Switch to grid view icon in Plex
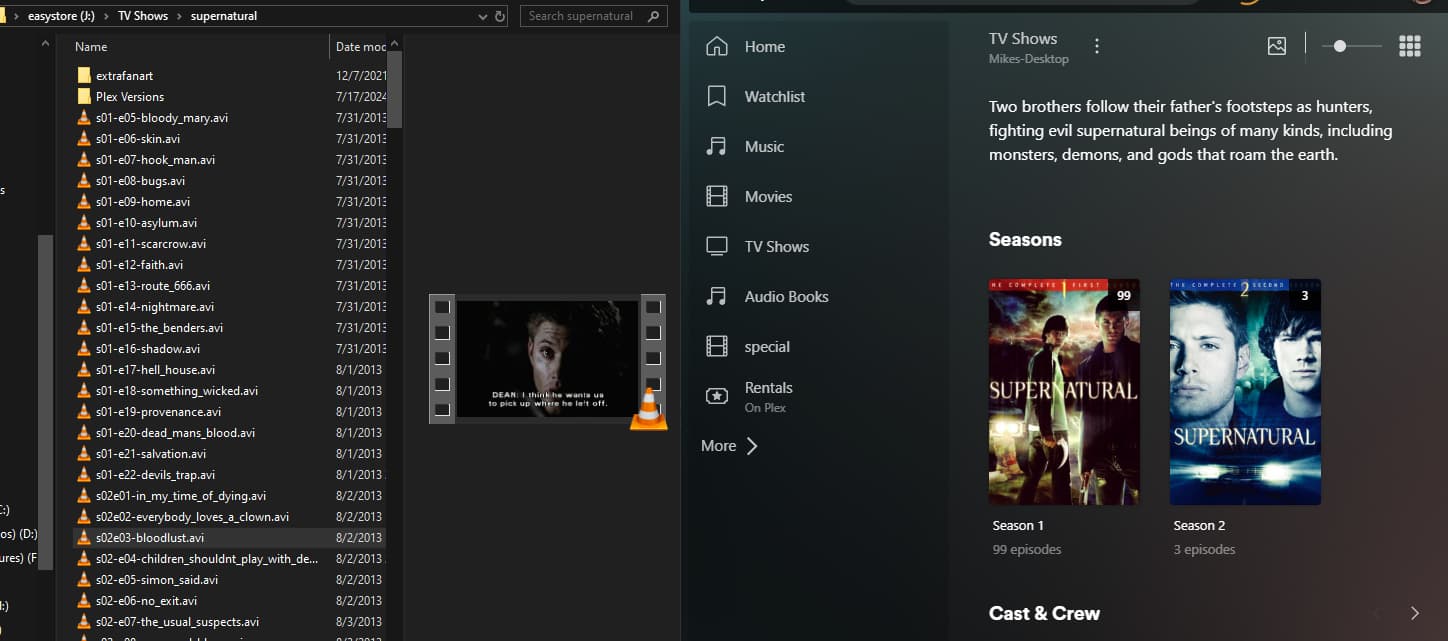The height and width of the screenshot is (641, 1448). (1410, 46)
